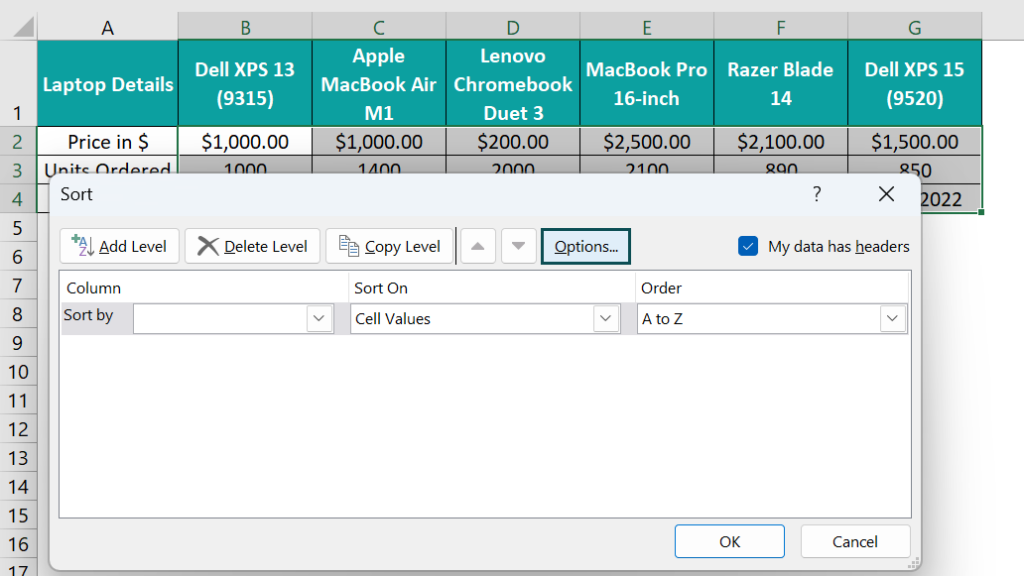Click the select-all corner triangle
The width and height of the screenshot is (1024, 576).
tap(23, 27)
